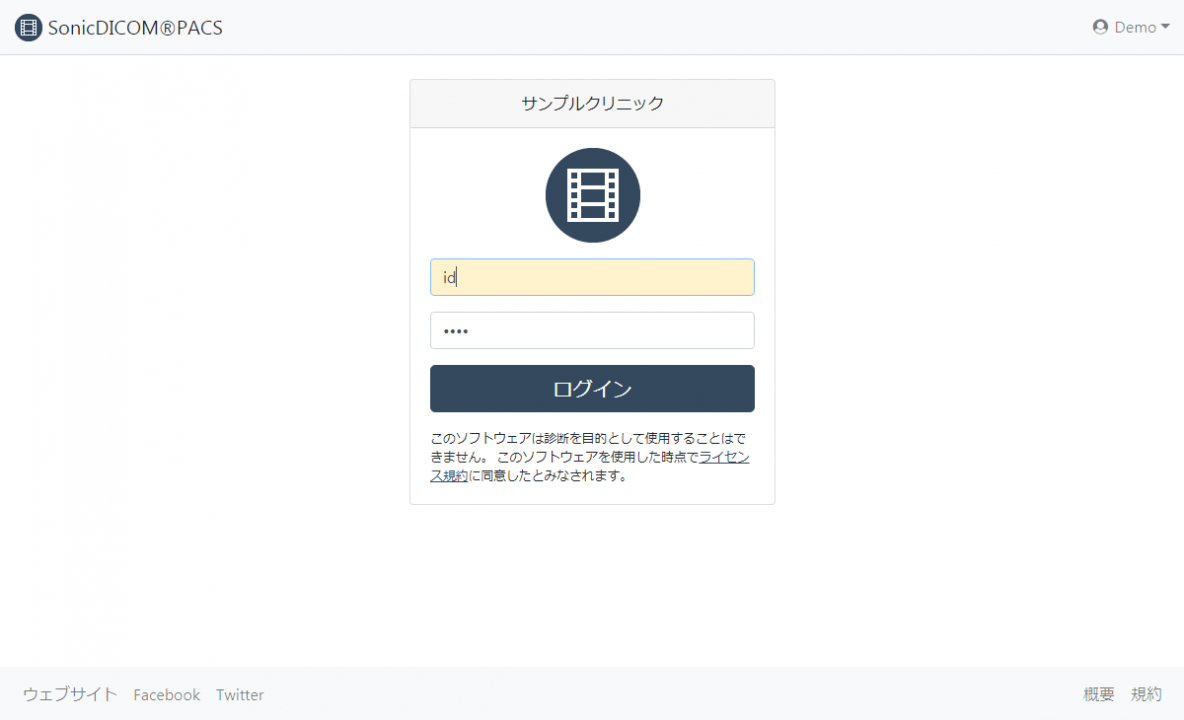Click the large film reel logo in login panel
Image resolution: width=1184 pixels, height=720 pixels.
click(593, 195)
